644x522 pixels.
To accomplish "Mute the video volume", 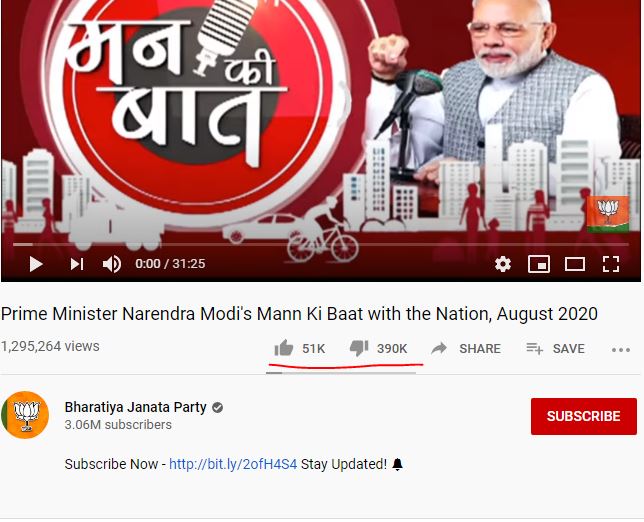I will 112,264.
